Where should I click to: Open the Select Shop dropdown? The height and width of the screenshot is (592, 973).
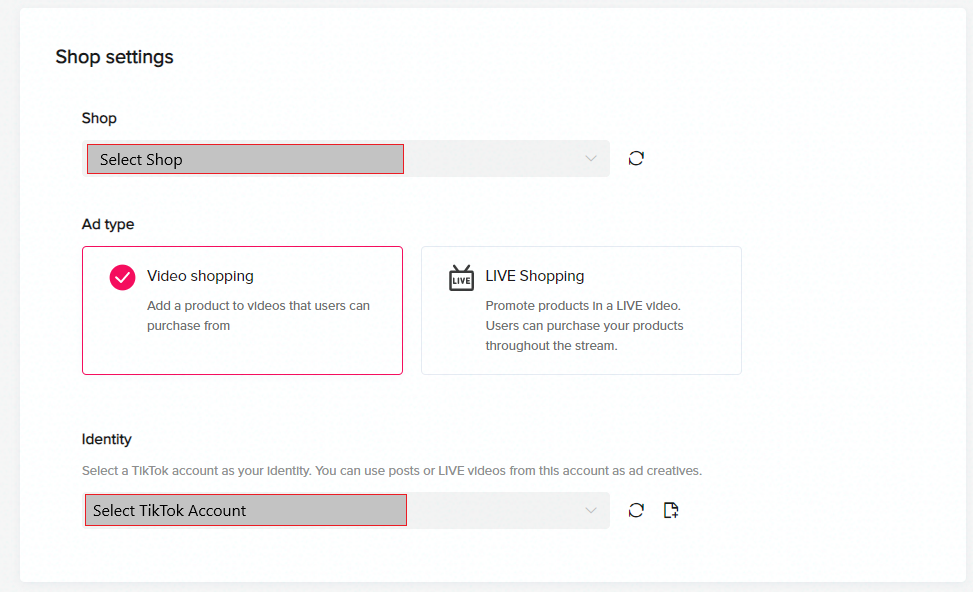[x=346, y=159]
